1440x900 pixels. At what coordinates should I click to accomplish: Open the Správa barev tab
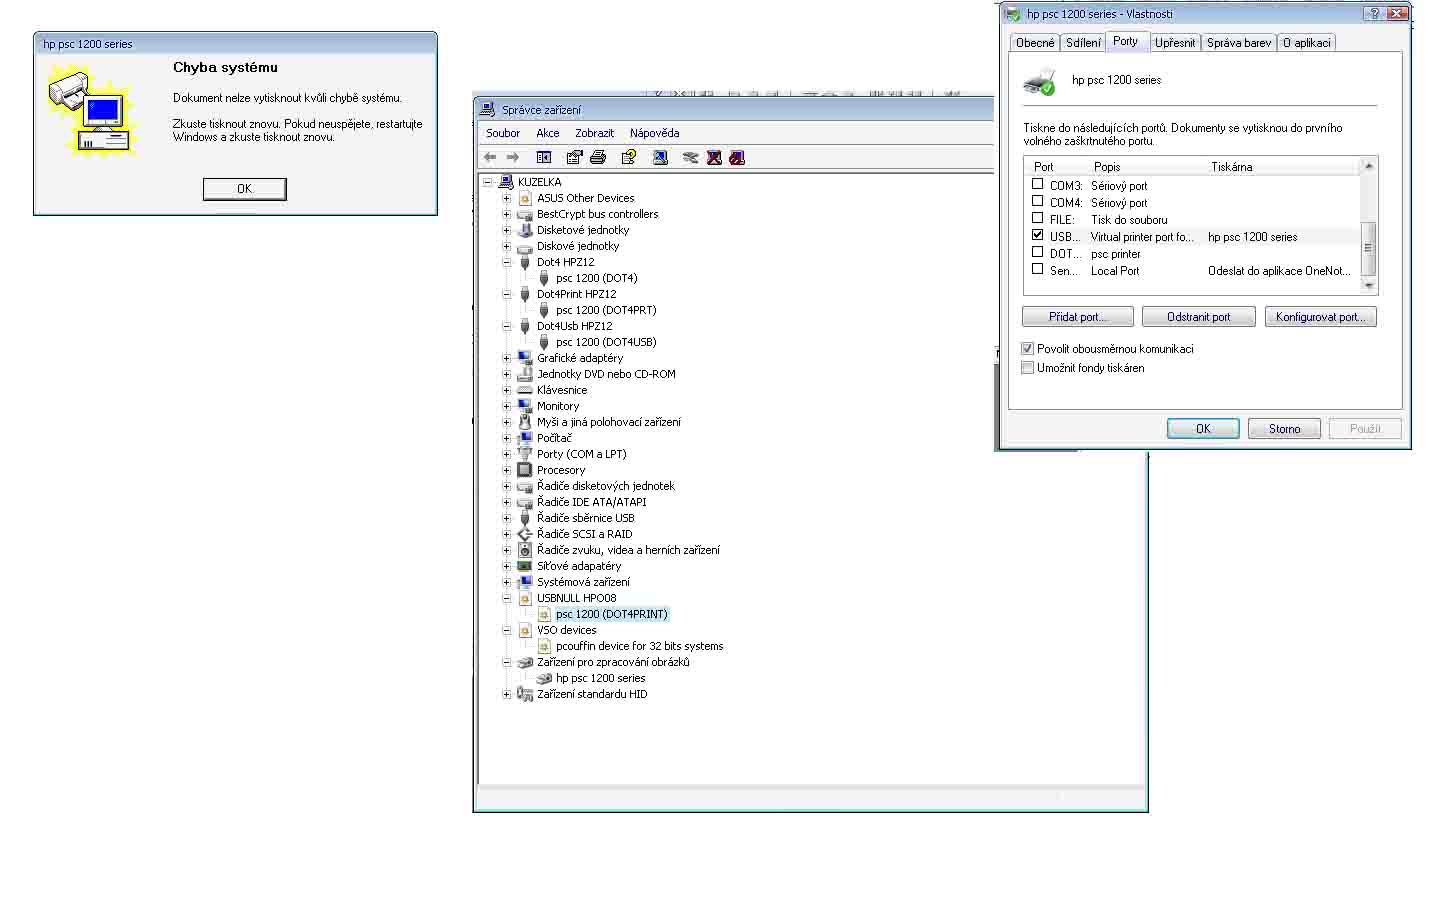[1239, 43]
